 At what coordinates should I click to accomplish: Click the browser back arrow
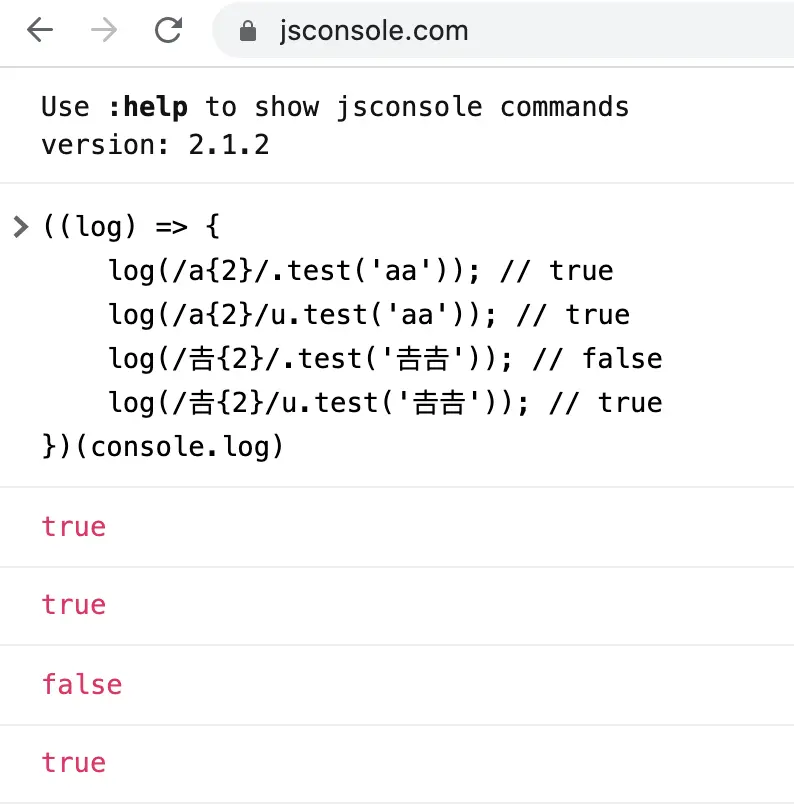[x=40, y=30]
